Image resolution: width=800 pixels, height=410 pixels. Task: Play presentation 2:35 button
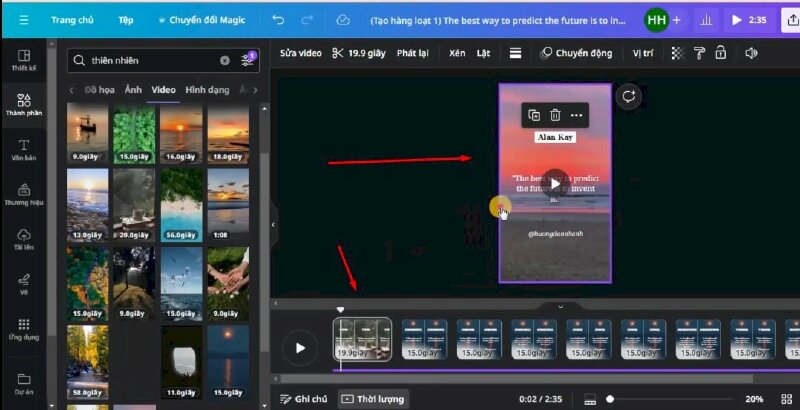(748, 20)
